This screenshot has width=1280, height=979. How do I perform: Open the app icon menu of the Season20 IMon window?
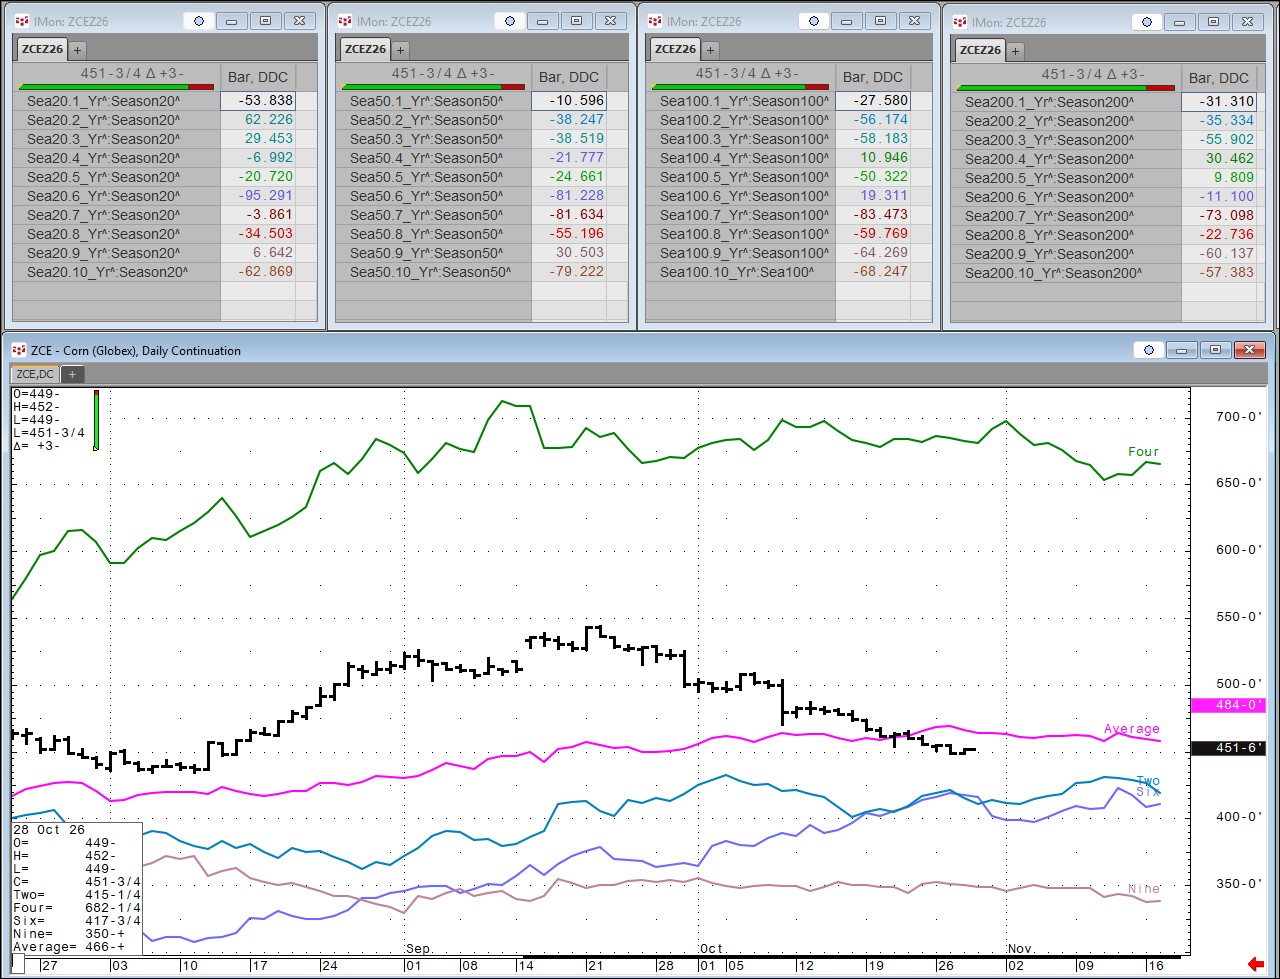22,21
